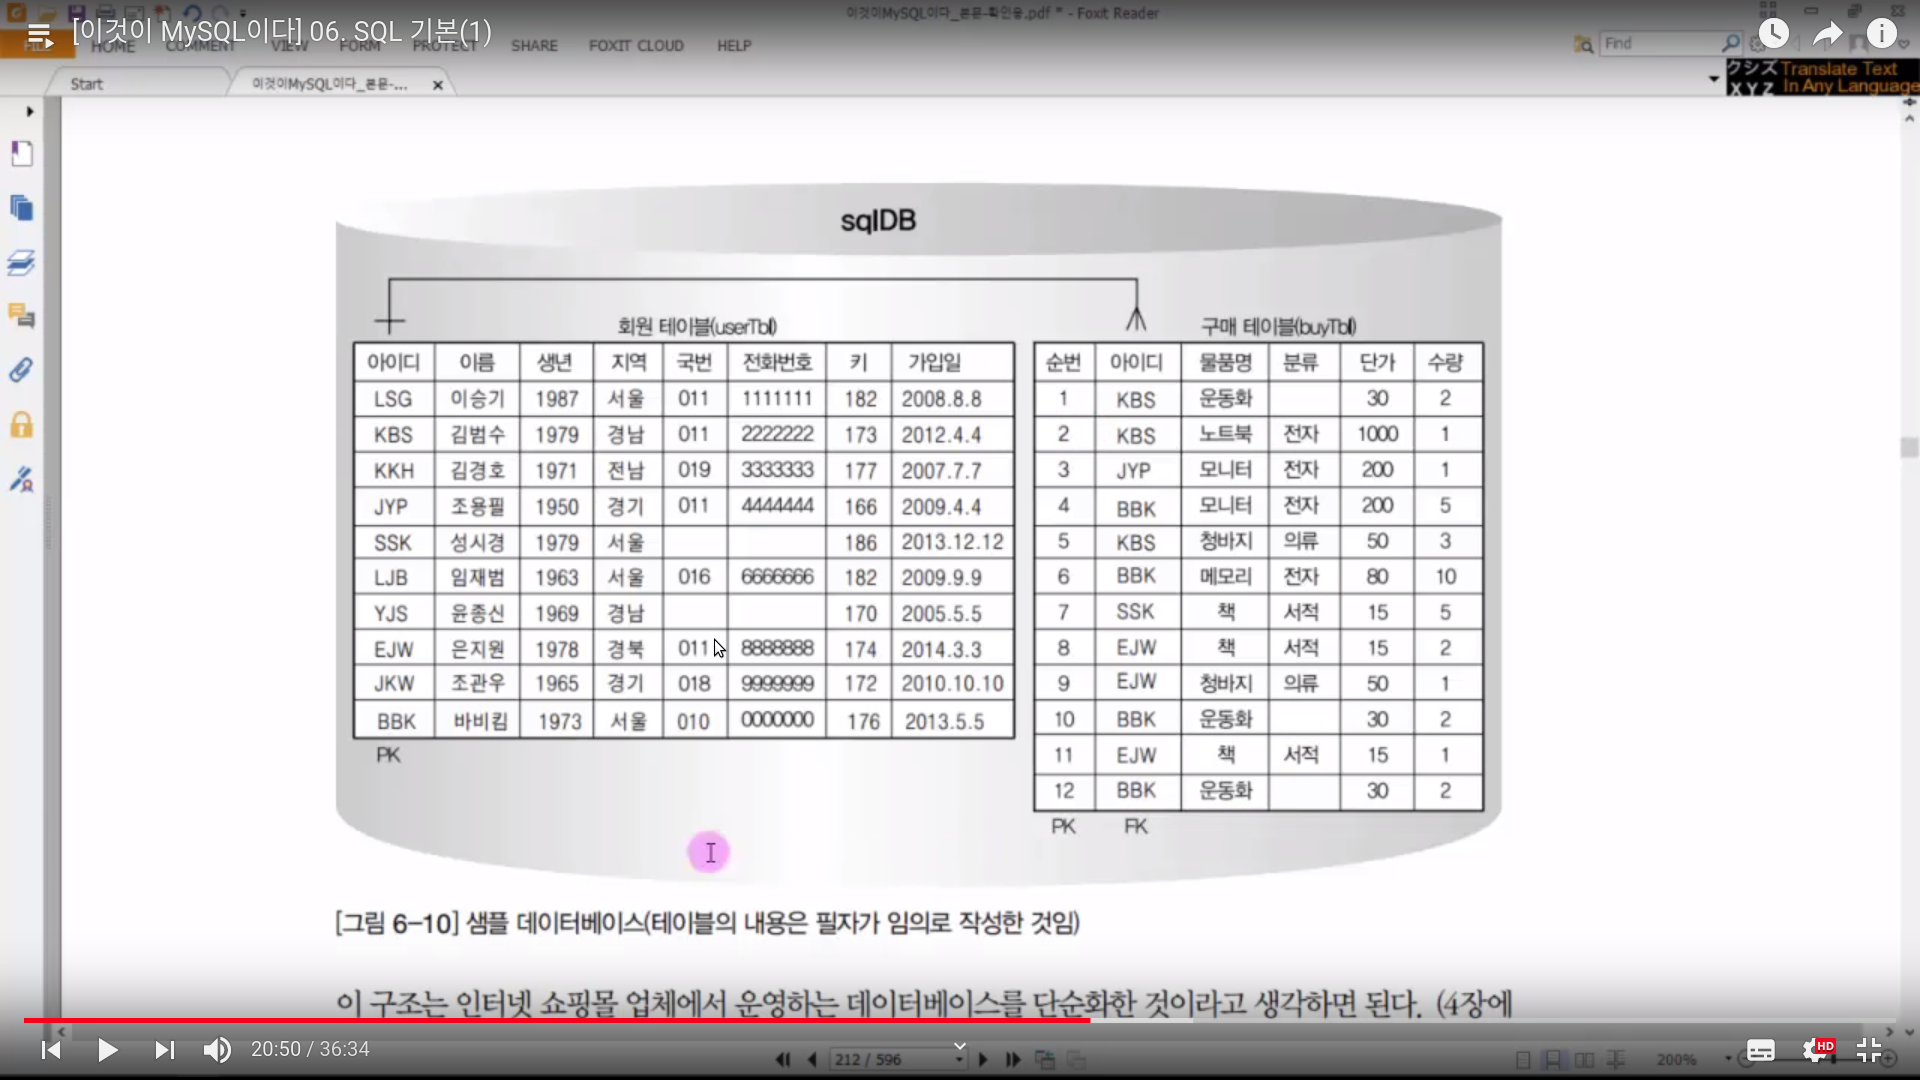Open the COMMENT ribbon tab
1920x1080 pixels.
201,46
